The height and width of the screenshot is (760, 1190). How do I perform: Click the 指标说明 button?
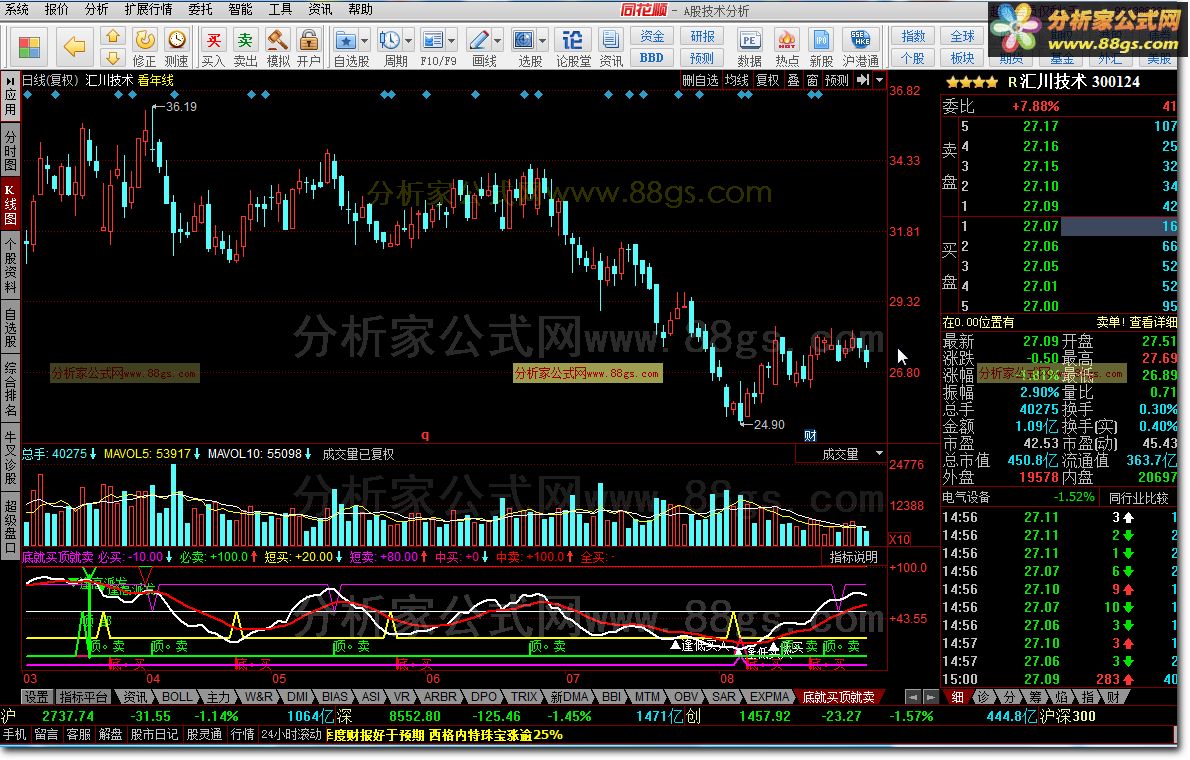[853, 557]
